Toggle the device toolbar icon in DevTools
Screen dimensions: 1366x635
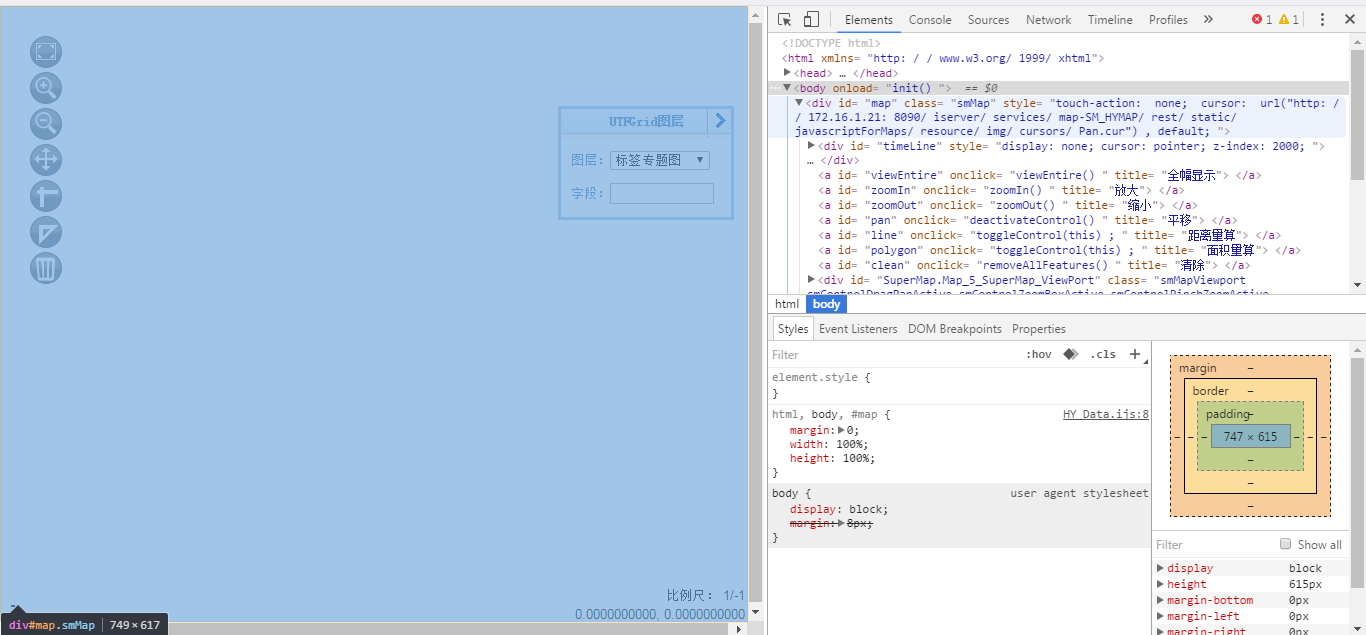[811, 20]
